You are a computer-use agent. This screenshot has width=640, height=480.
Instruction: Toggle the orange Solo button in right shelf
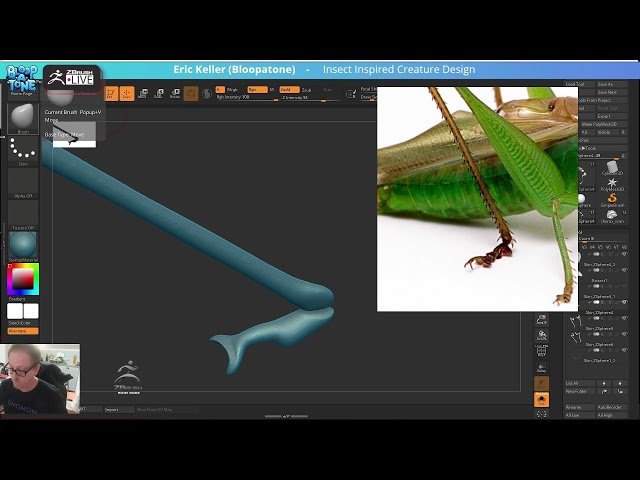coord(542,400)
